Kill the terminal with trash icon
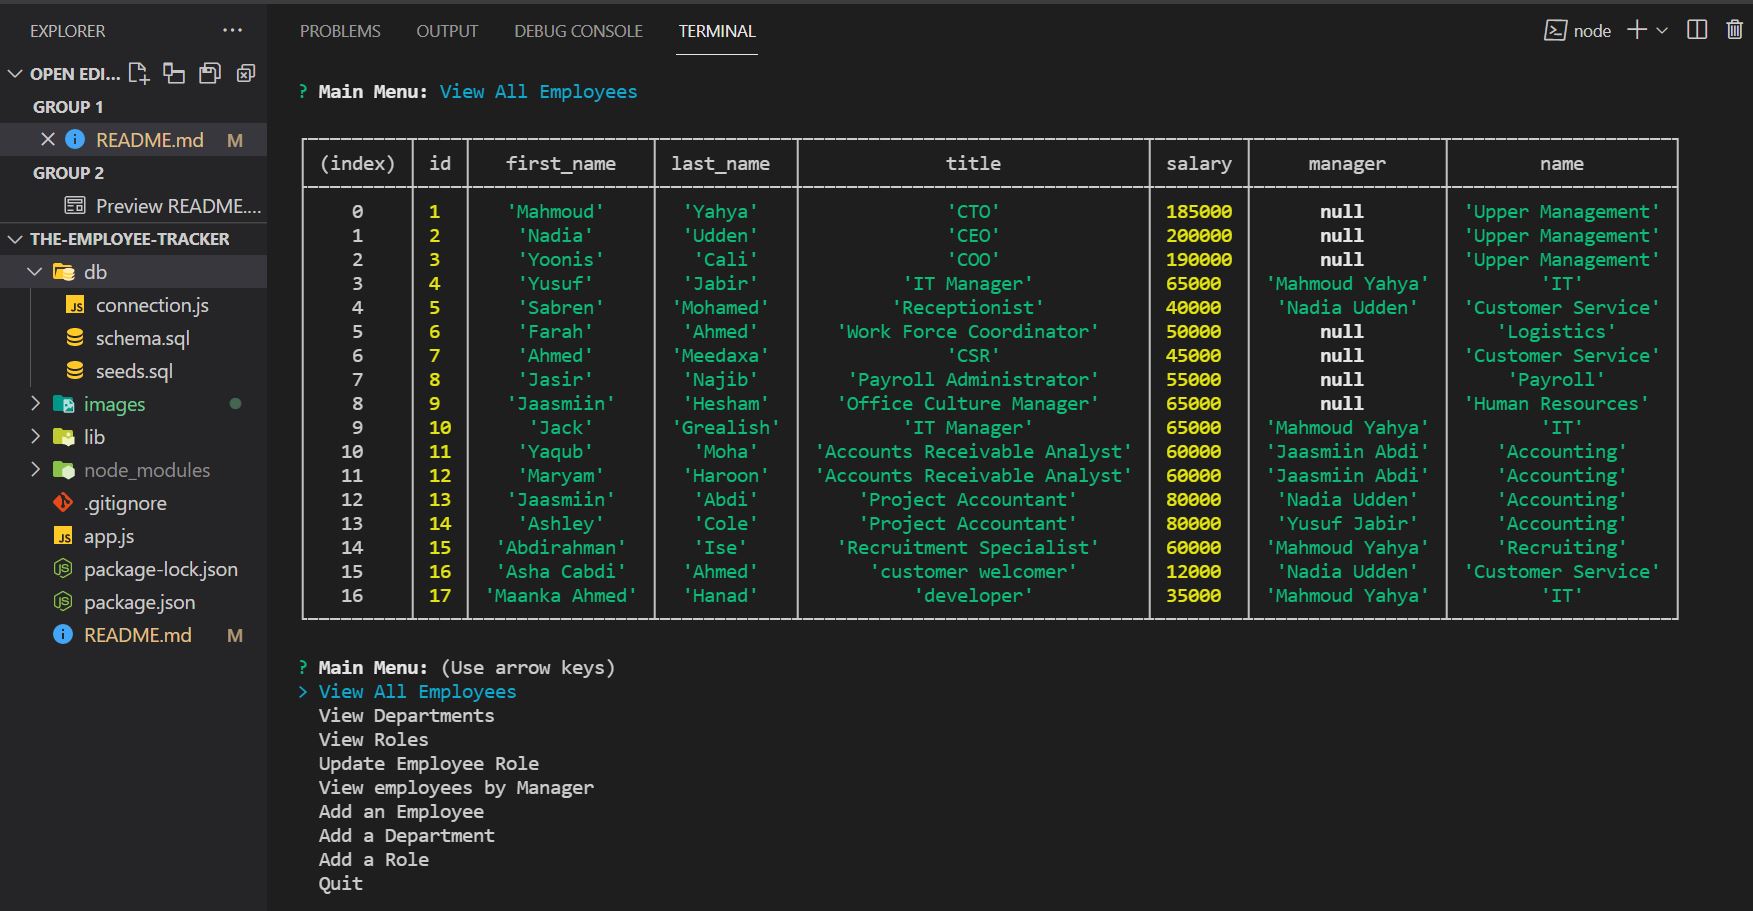Screen dimensions: 1753x911 click(x=1735, y=30)
